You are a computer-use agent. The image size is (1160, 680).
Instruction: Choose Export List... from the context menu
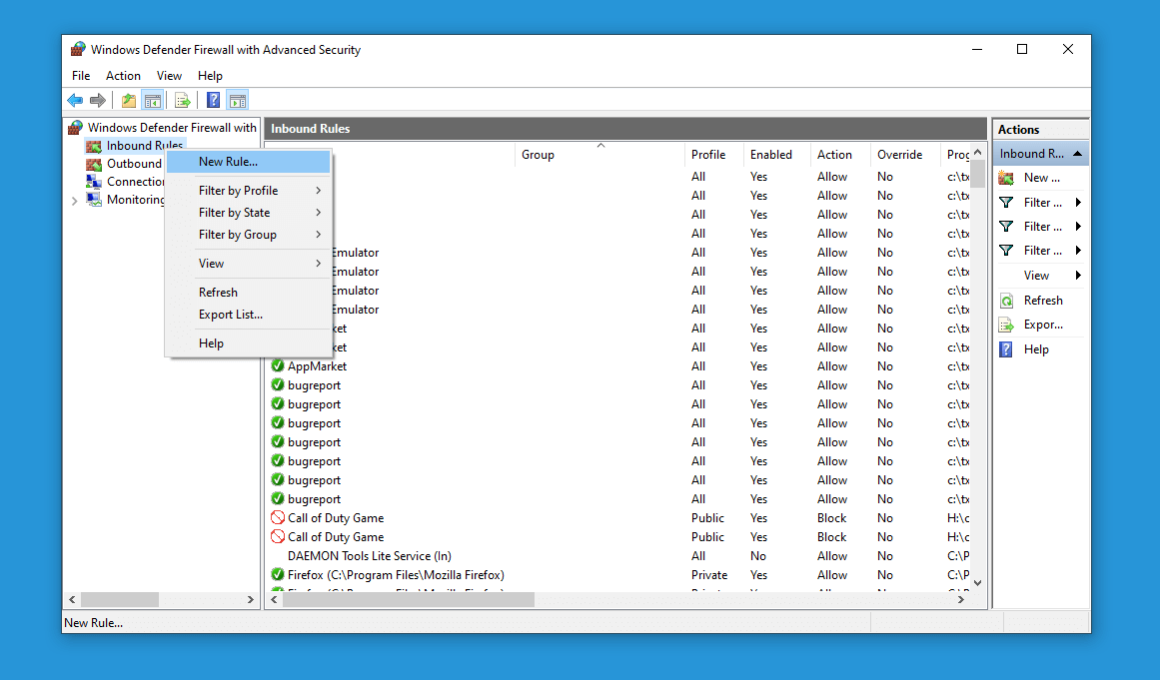point(249,314)
